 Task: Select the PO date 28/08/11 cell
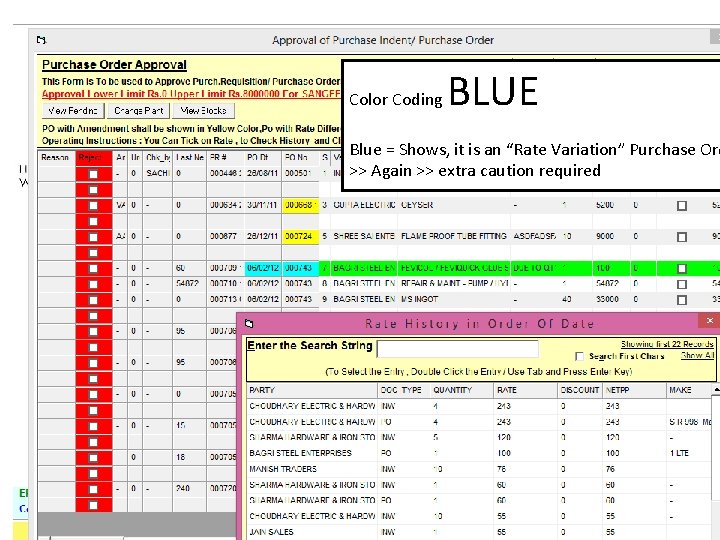coord(262,174)
